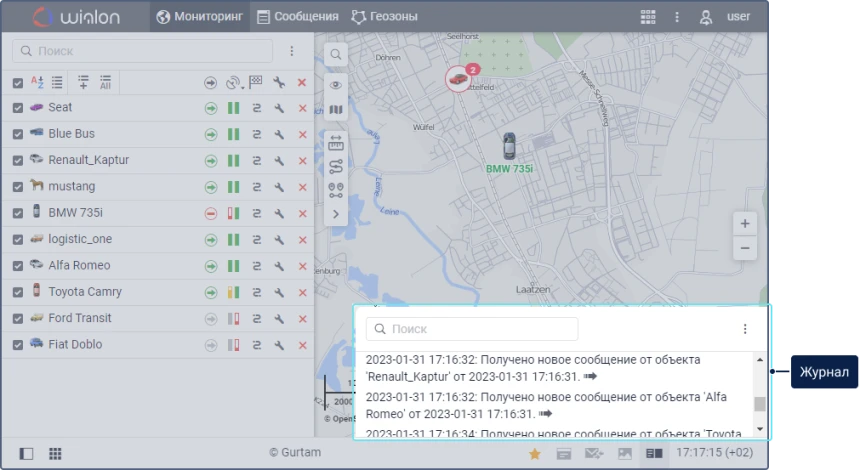This screenshot has width=860, height=470.
Task: Select the Ford Transit unit name
Action: click(80, 318)
